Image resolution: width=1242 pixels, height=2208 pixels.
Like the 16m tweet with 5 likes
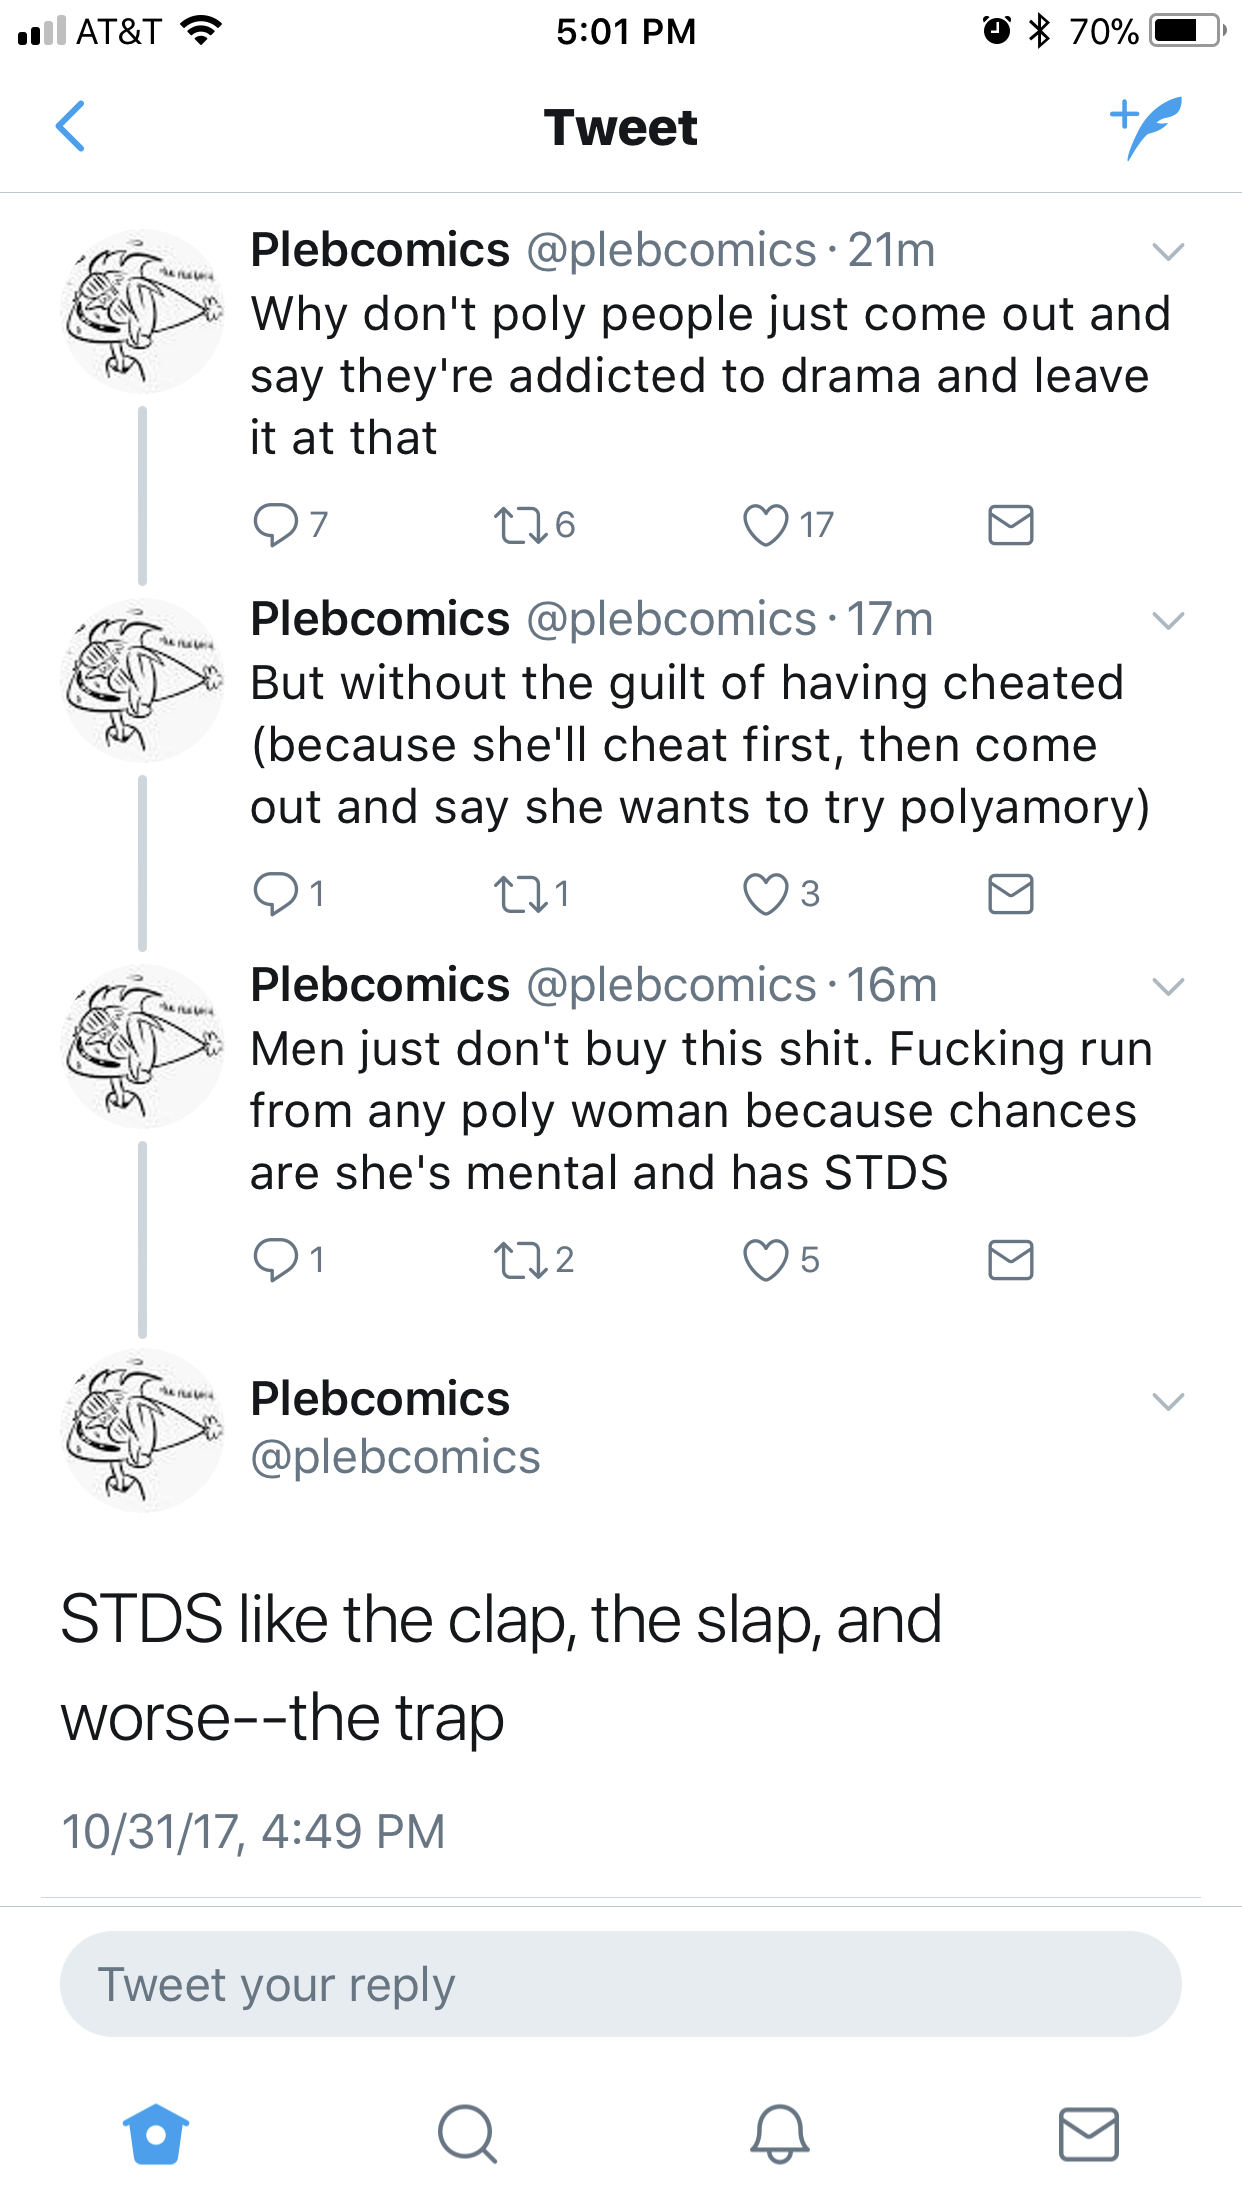tap(766, 1260)
